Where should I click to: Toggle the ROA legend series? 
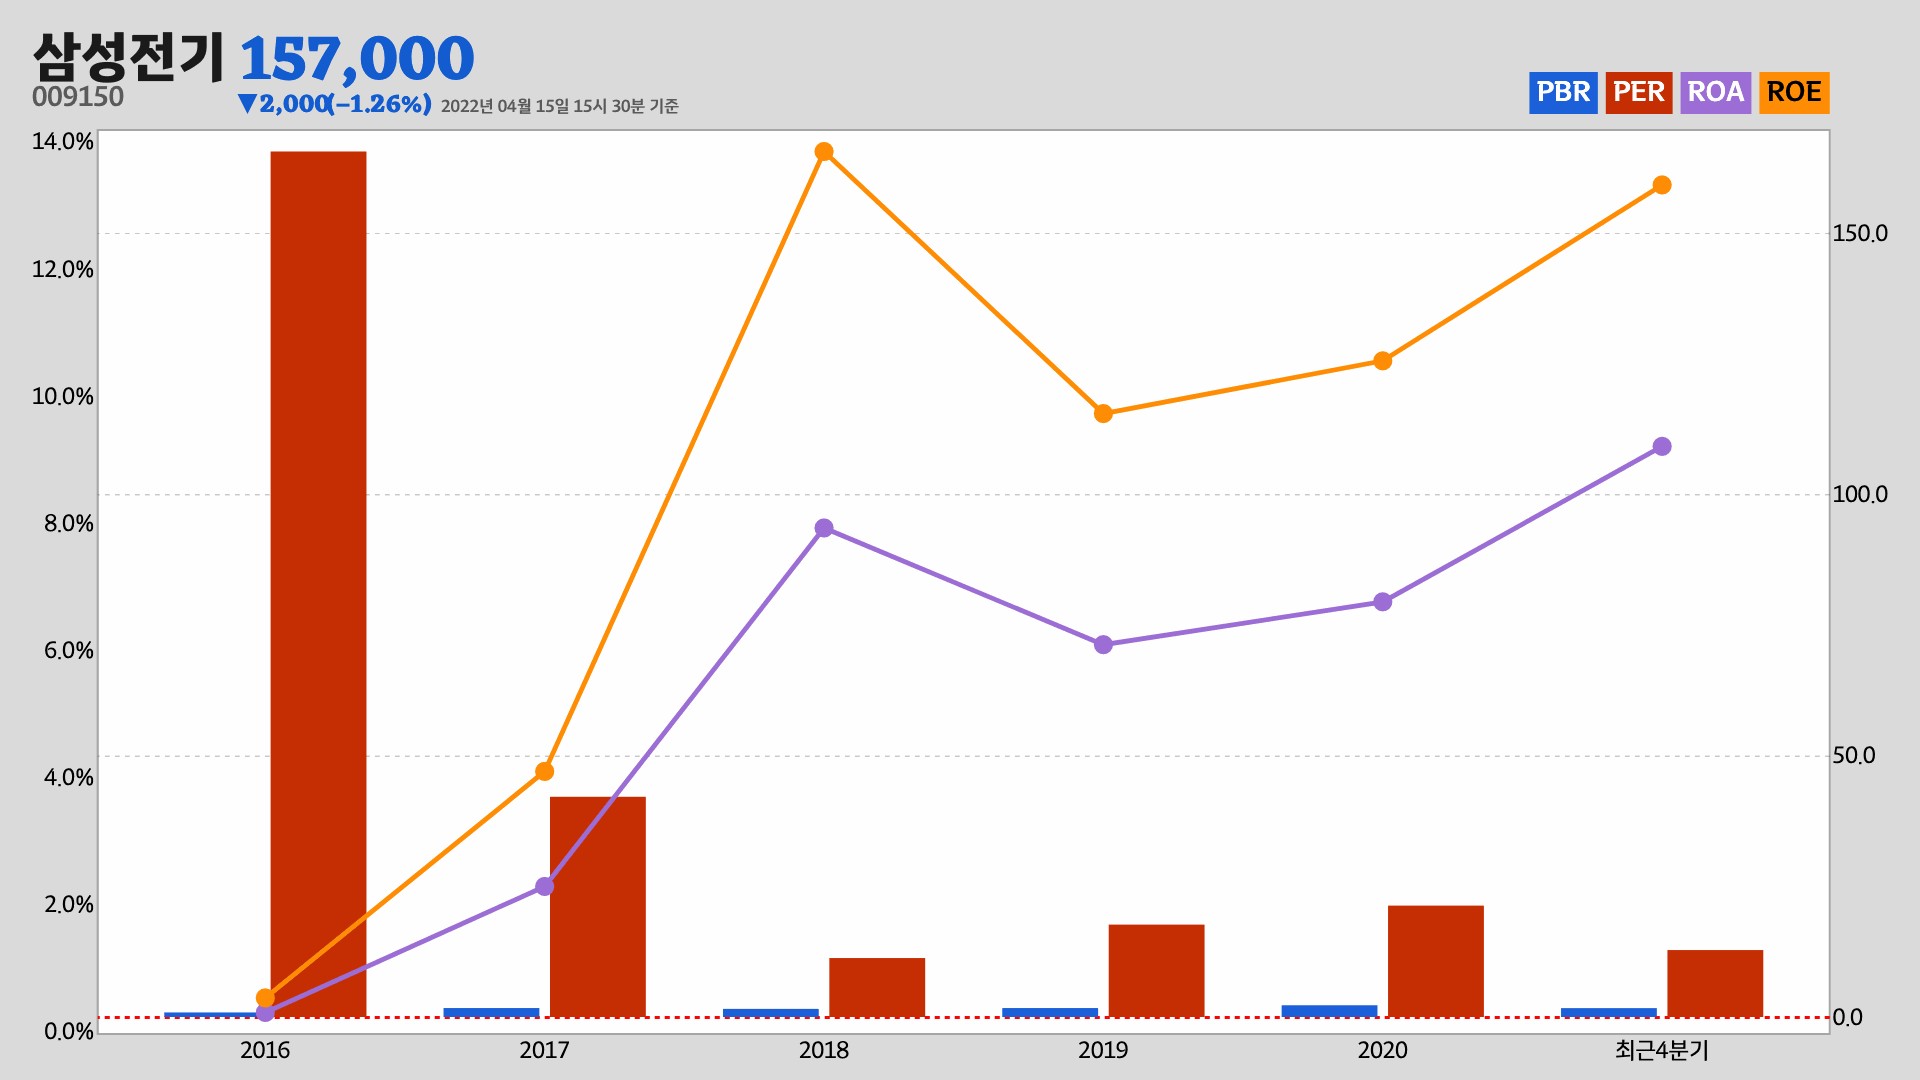1716,93
